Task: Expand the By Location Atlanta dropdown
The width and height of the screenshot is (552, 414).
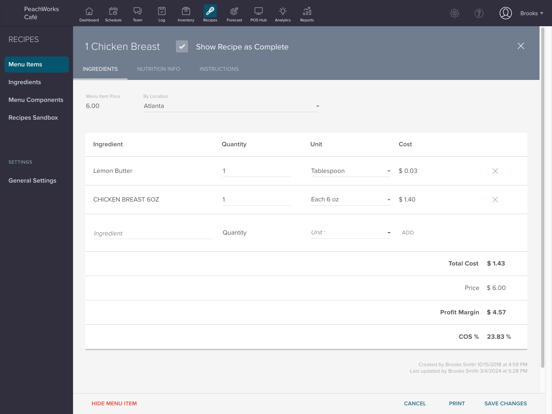Action: coord(231,106)
